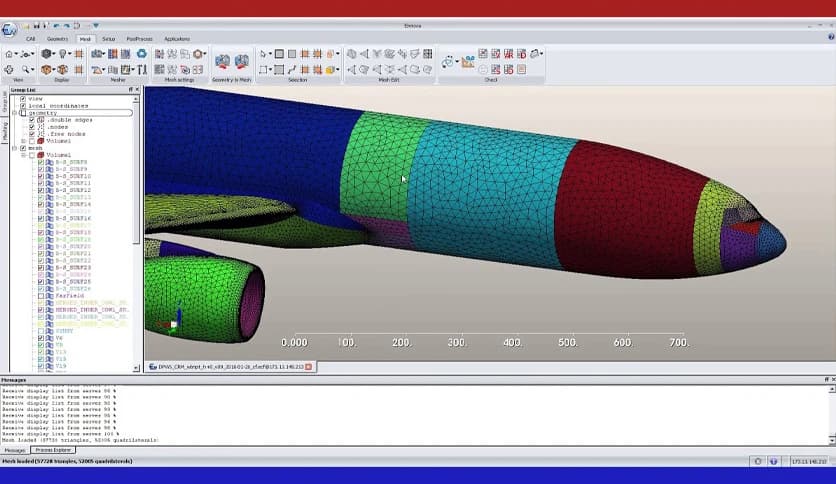This screenshot has height=484, width=836.
Task: Click the second large Geometry to Mesh icon
Action: tap(242, 62)
